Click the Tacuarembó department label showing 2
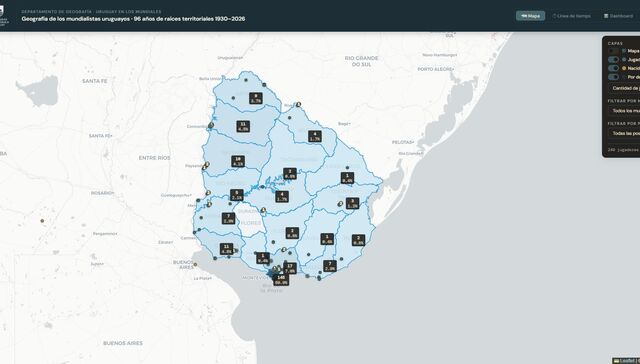640x364 pixels. click(x=290, y=174)
